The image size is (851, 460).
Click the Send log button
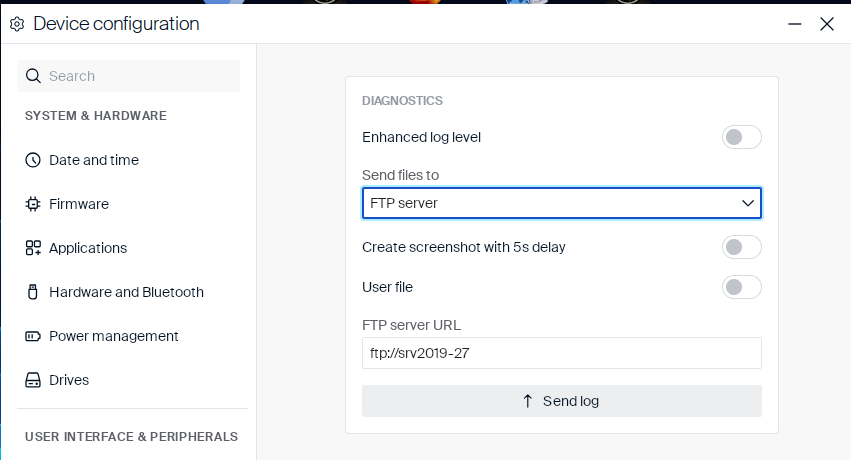pos(562,401)
